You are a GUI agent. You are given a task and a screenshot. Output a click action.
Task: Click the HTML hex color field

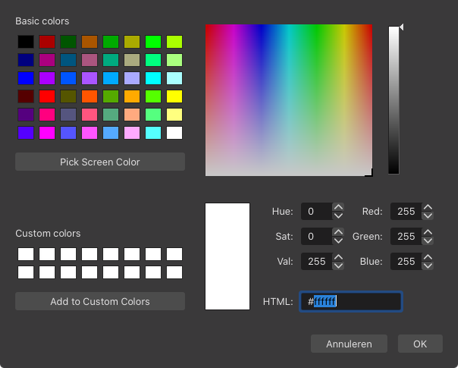click(351, 302)
